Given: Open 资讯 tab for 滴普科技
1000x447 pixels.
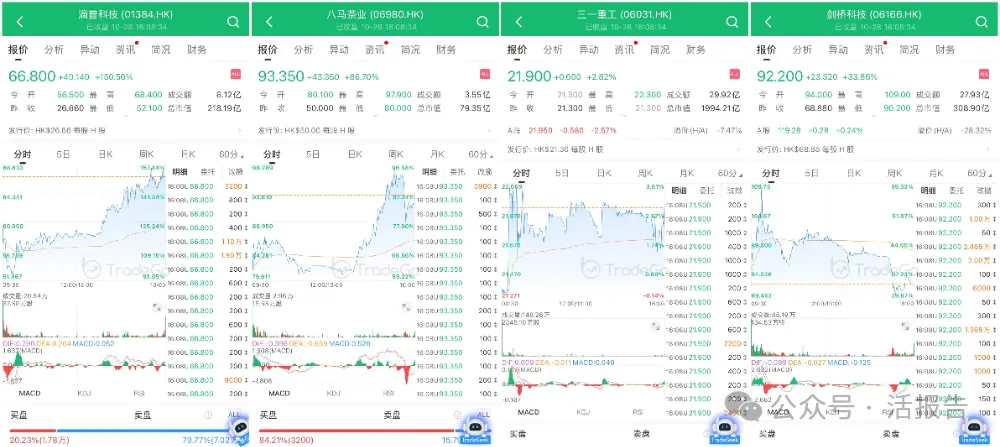Looking at the screenshot, I should pos(125,49).
